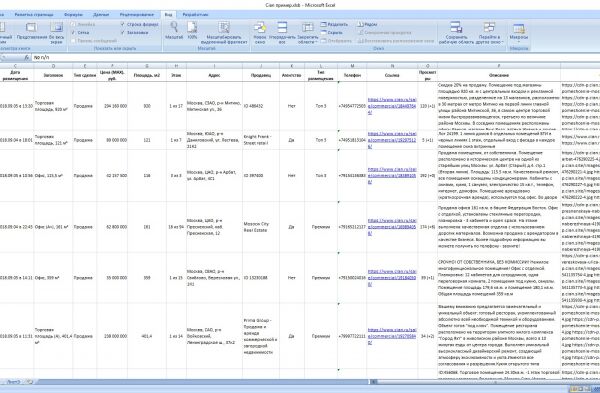
Task: Select the Лист1 sheet tab
Action: (13, 382)
